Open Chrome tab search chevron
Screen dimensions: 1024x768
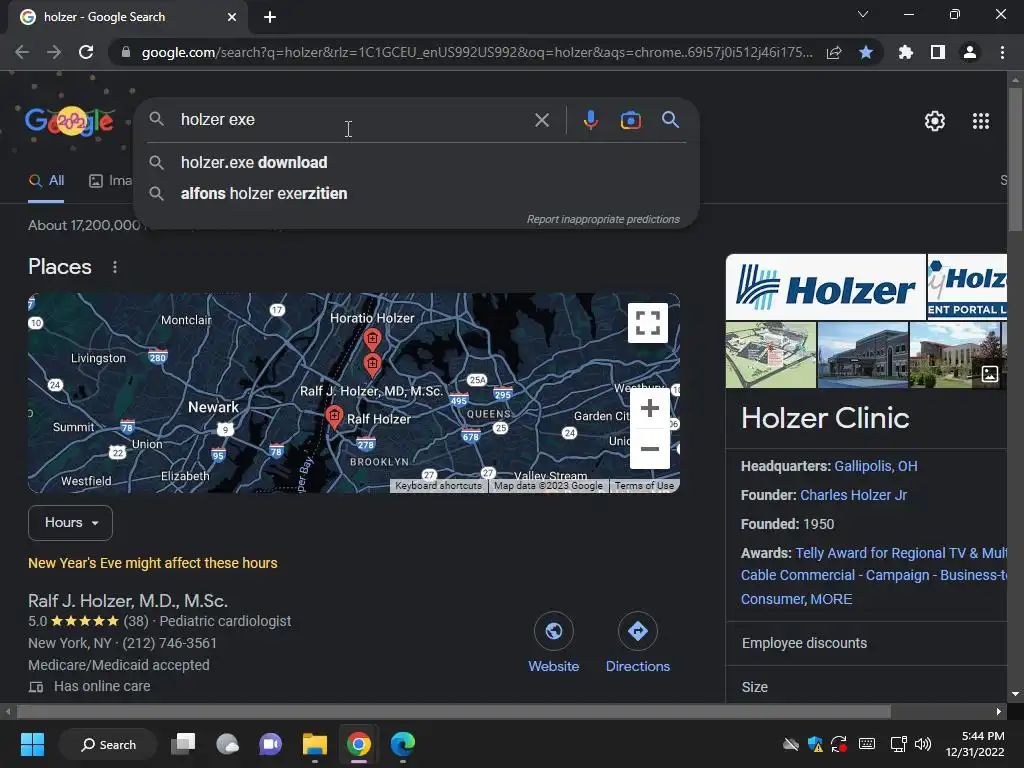[x=863, y=14]
